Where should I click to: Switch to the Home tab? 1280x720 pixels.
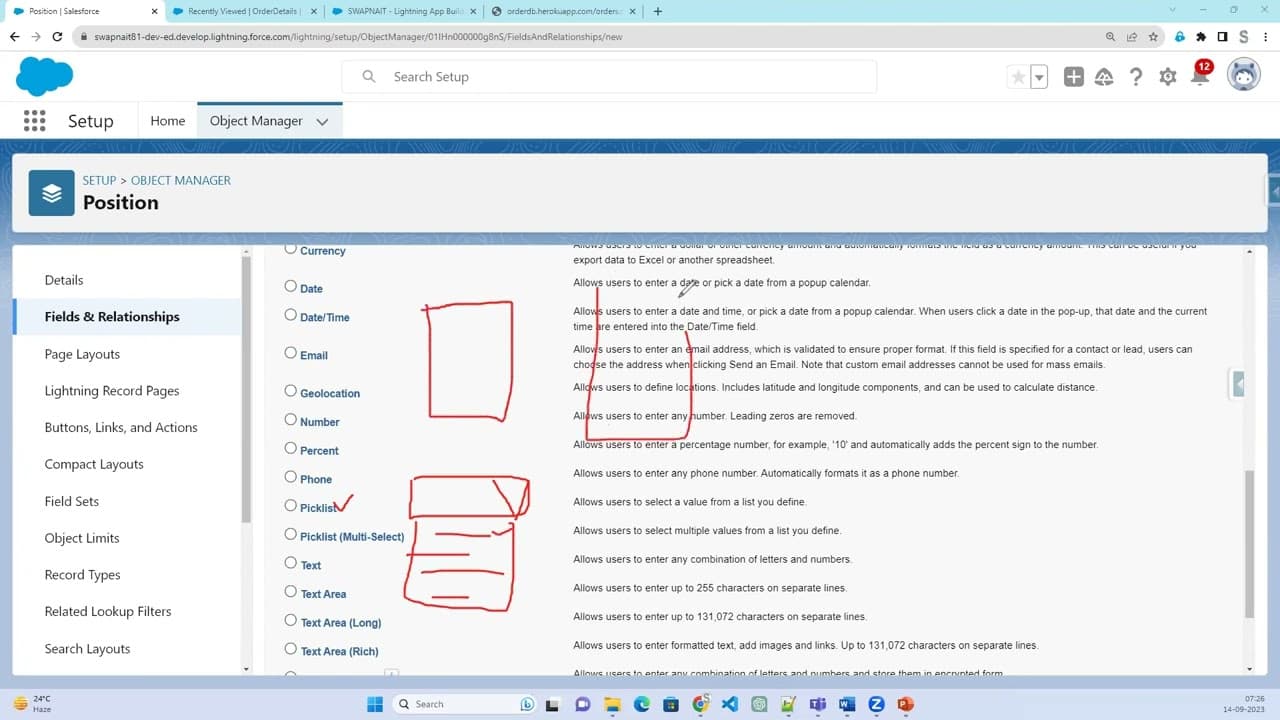(x=167, y=121)
